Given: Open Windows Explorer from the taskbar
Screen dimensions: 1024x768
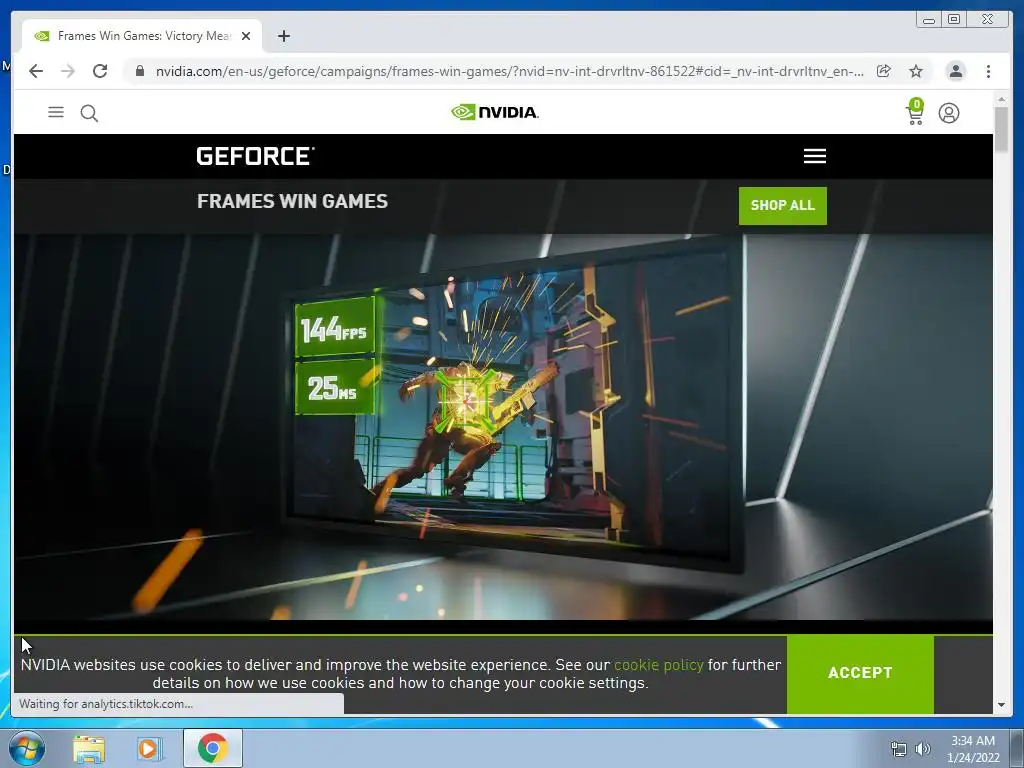Looking at the screenshot, I should click(x=89, y=748).
